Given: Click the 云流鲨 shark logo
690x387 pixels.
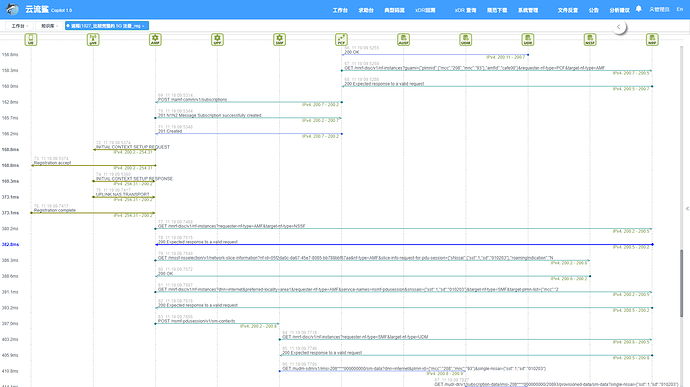Looking at the screenshot, I should 12,9.
